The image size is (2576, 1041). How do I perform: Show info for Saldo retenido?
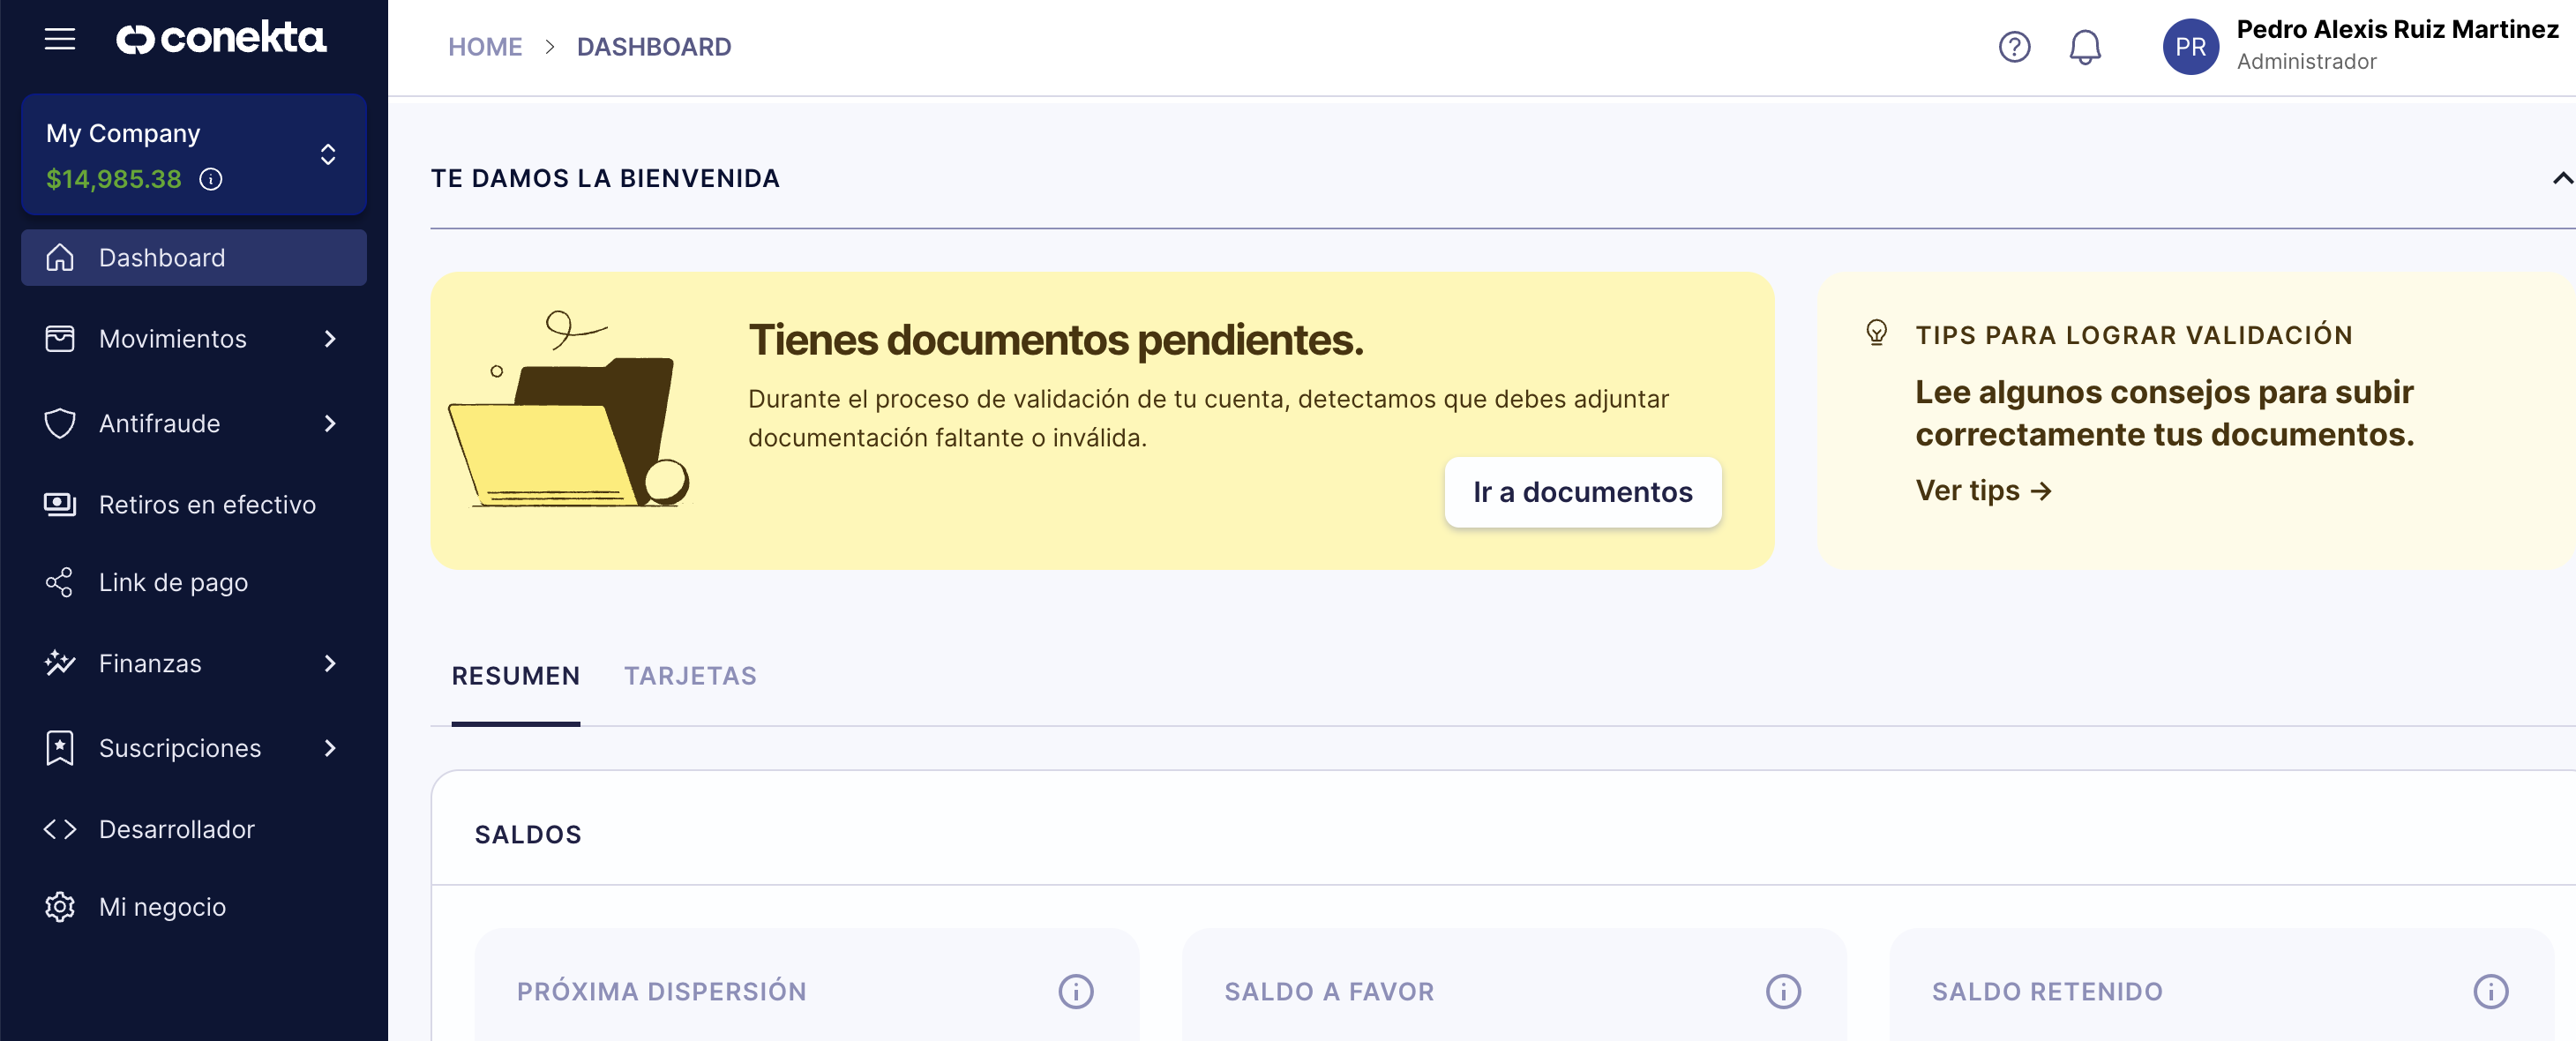tap(2491, 991)
